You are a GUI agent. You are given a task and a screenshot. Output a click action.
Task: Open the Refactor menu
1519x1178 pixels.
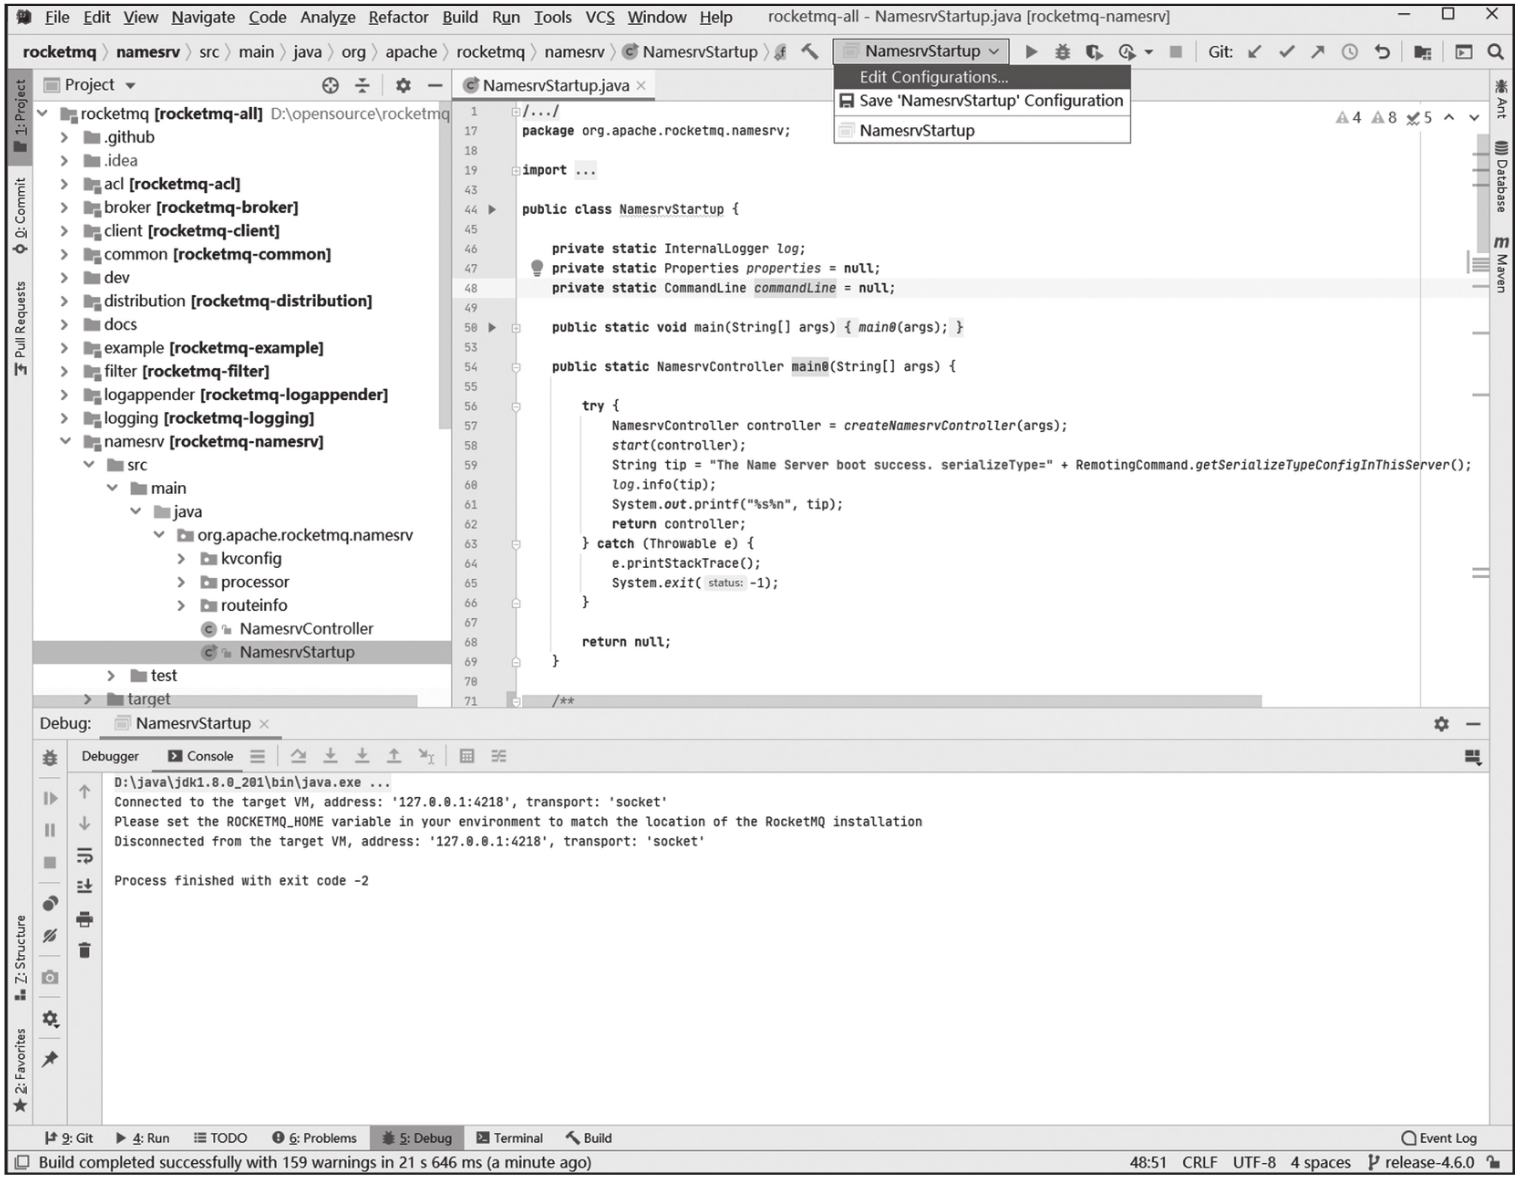coord(398,17)
